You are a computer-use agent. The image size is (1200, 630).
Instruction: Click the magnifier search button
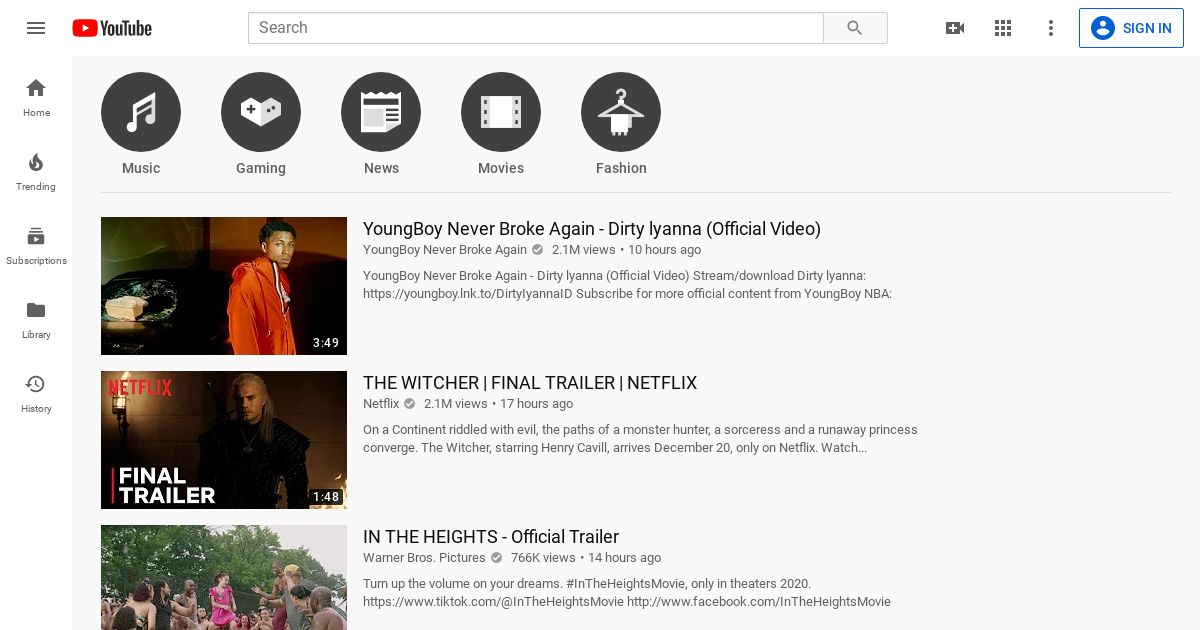click(x=855, y=28)
